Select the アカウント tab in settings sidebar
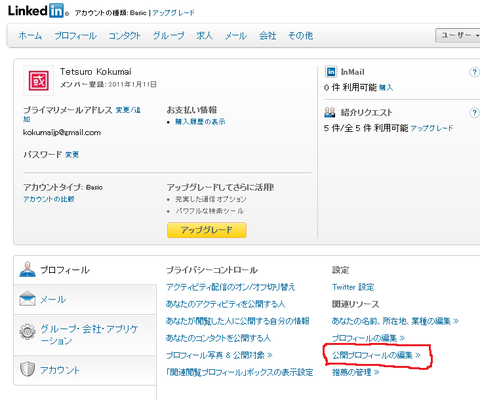Image resolution: width=480 pixels, height=400 pixels. click(85, 370)
